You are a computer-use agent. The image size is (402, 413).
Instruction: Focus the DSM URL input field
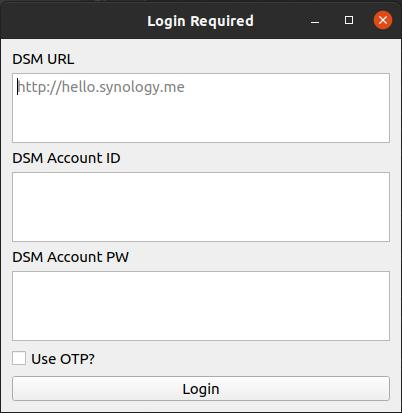(x=201, y=108)
